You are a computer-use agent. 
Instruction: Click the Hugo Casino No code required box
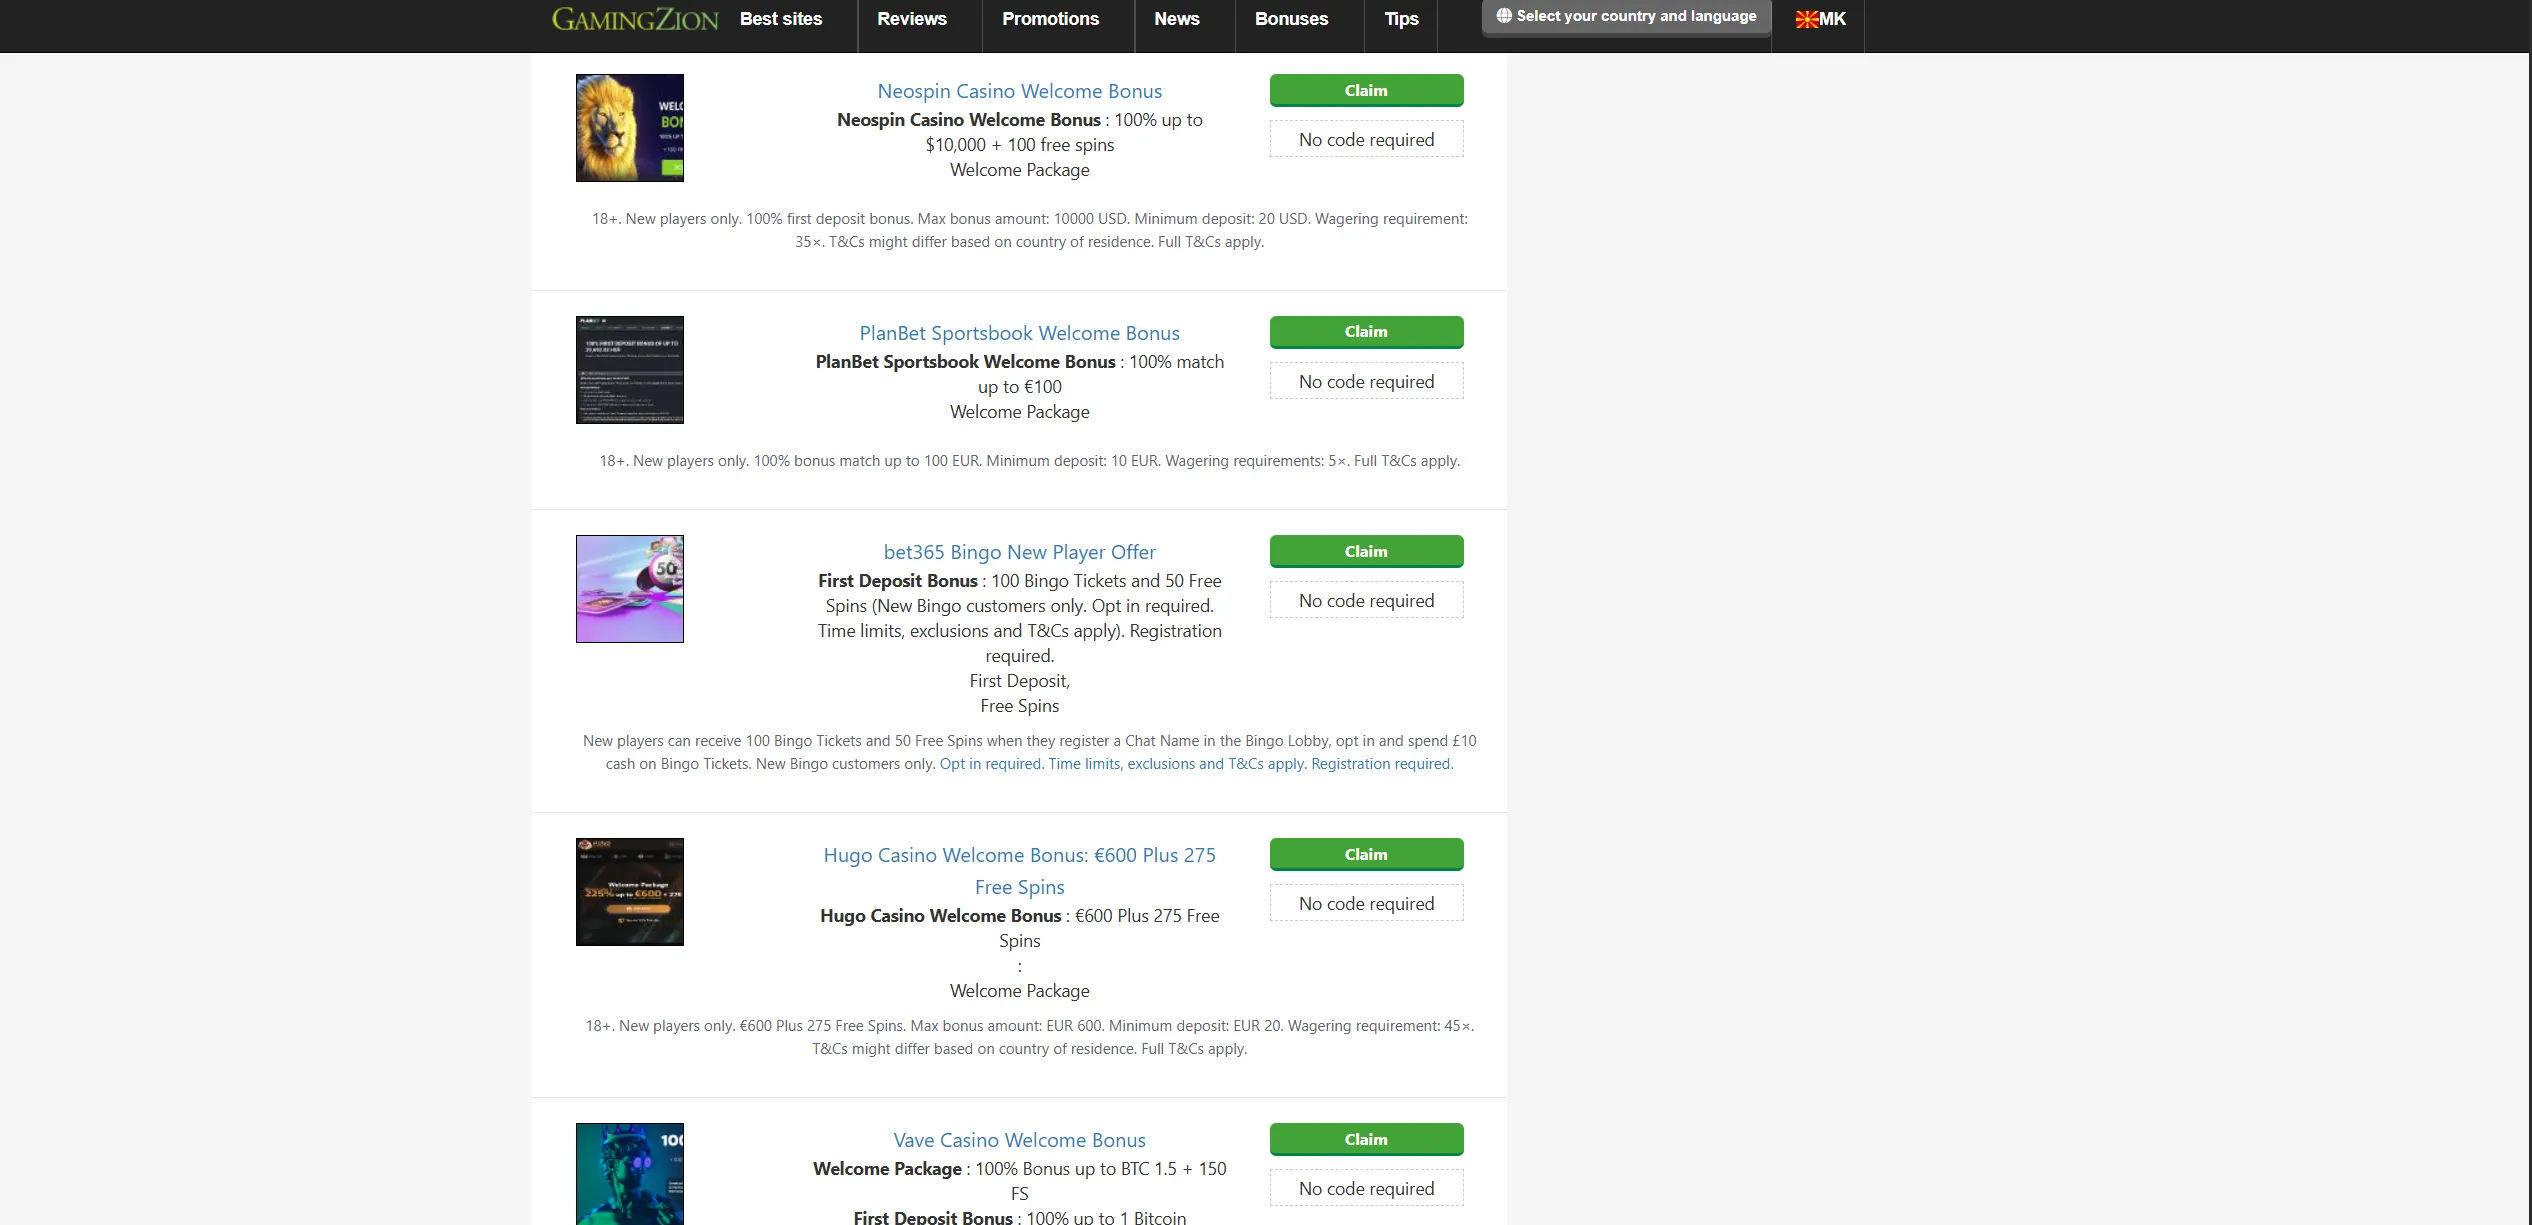coord(1366,903)
